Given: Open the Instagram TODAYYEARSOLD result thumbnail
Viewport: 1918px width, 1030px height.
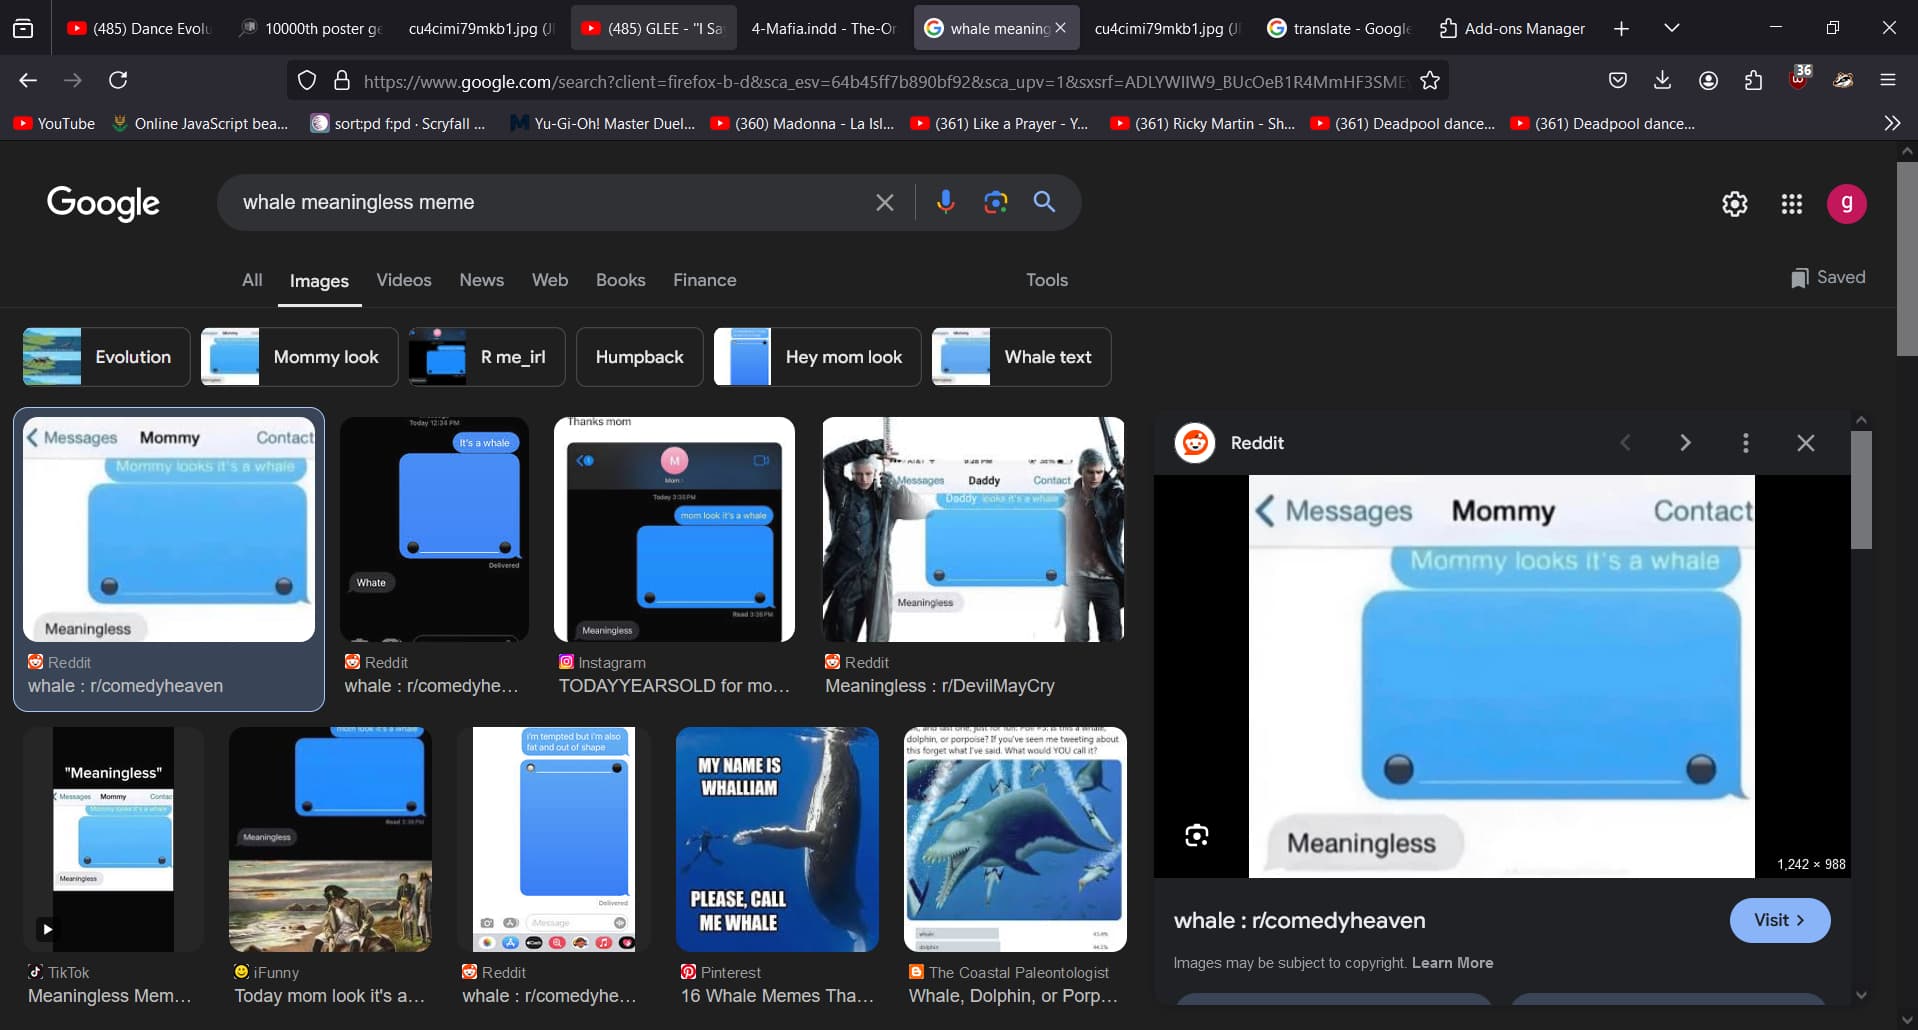Looking at the screenshot, I should (674, 529).
